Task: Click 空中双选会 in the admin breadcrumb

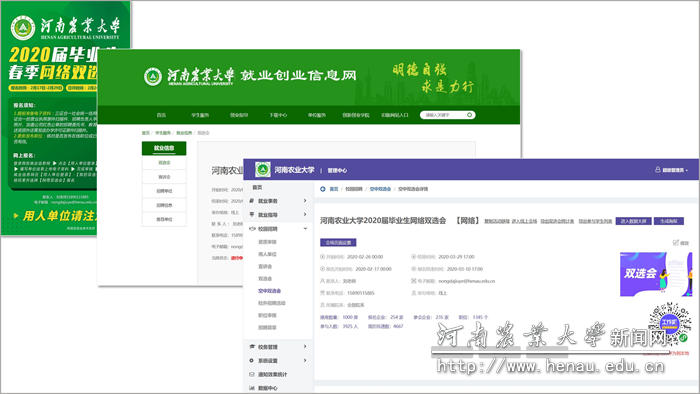Action: coord(380,189)
